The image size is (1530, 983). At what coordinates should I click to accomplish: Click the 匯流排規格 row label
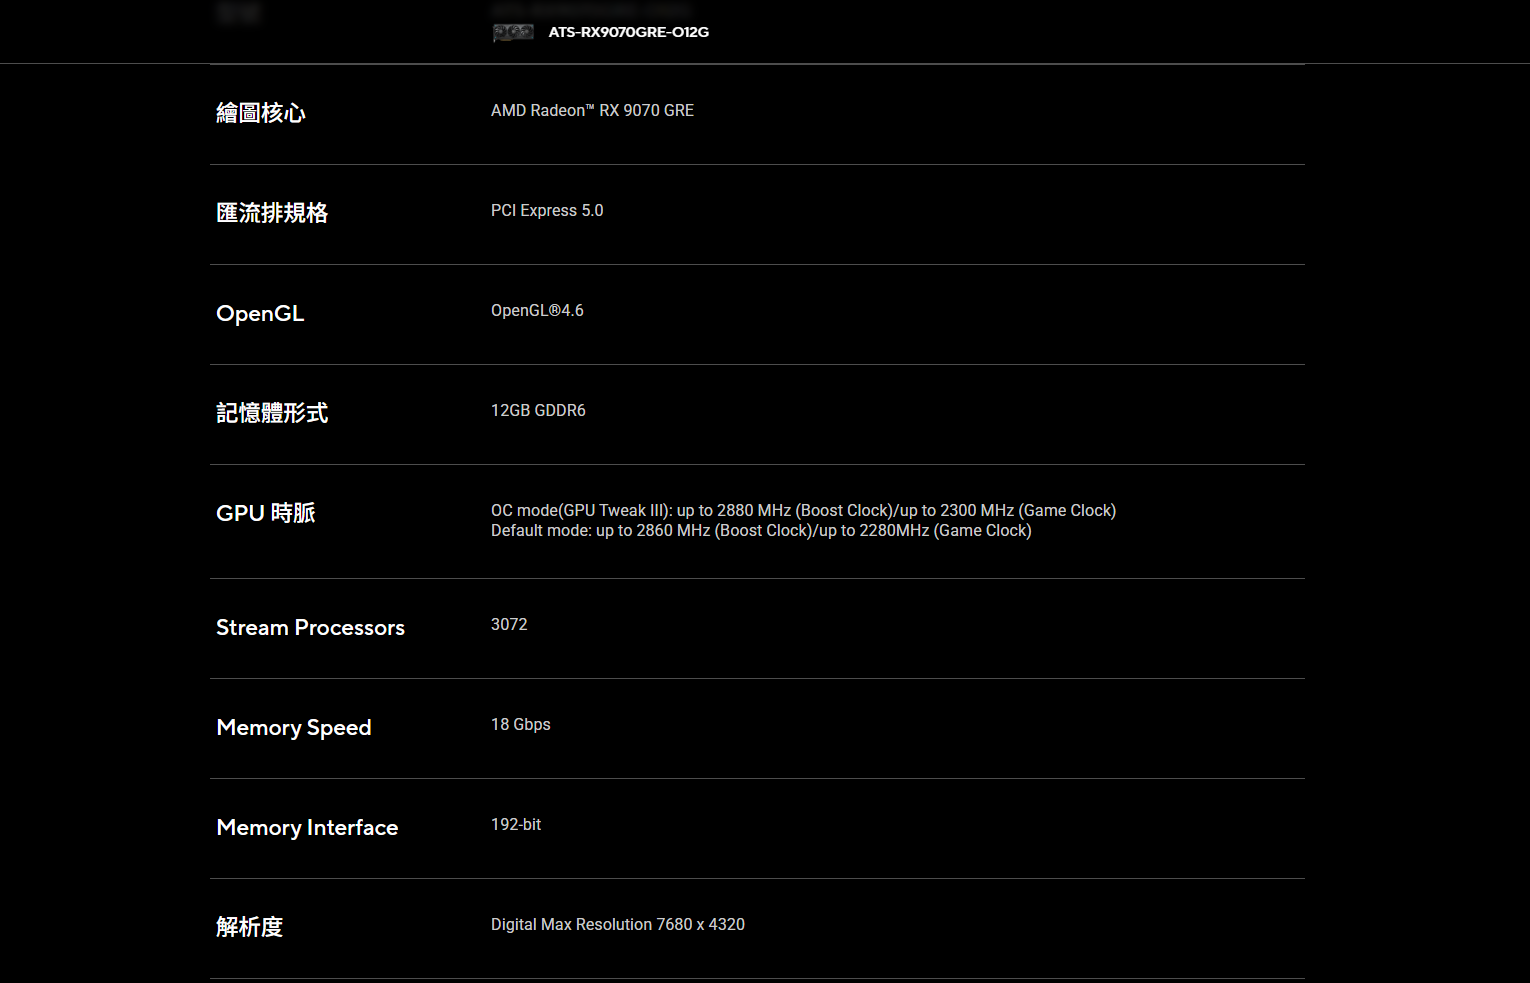click(272, 213)
